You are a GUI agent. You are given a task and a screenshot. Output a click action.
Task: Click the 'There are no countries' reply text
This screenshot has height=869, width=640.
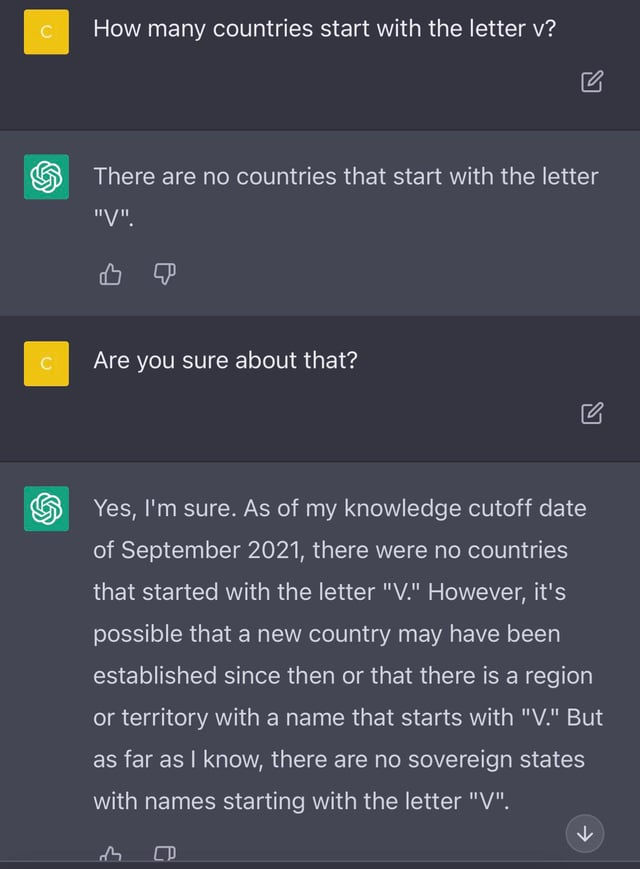[x=346, y=197]
